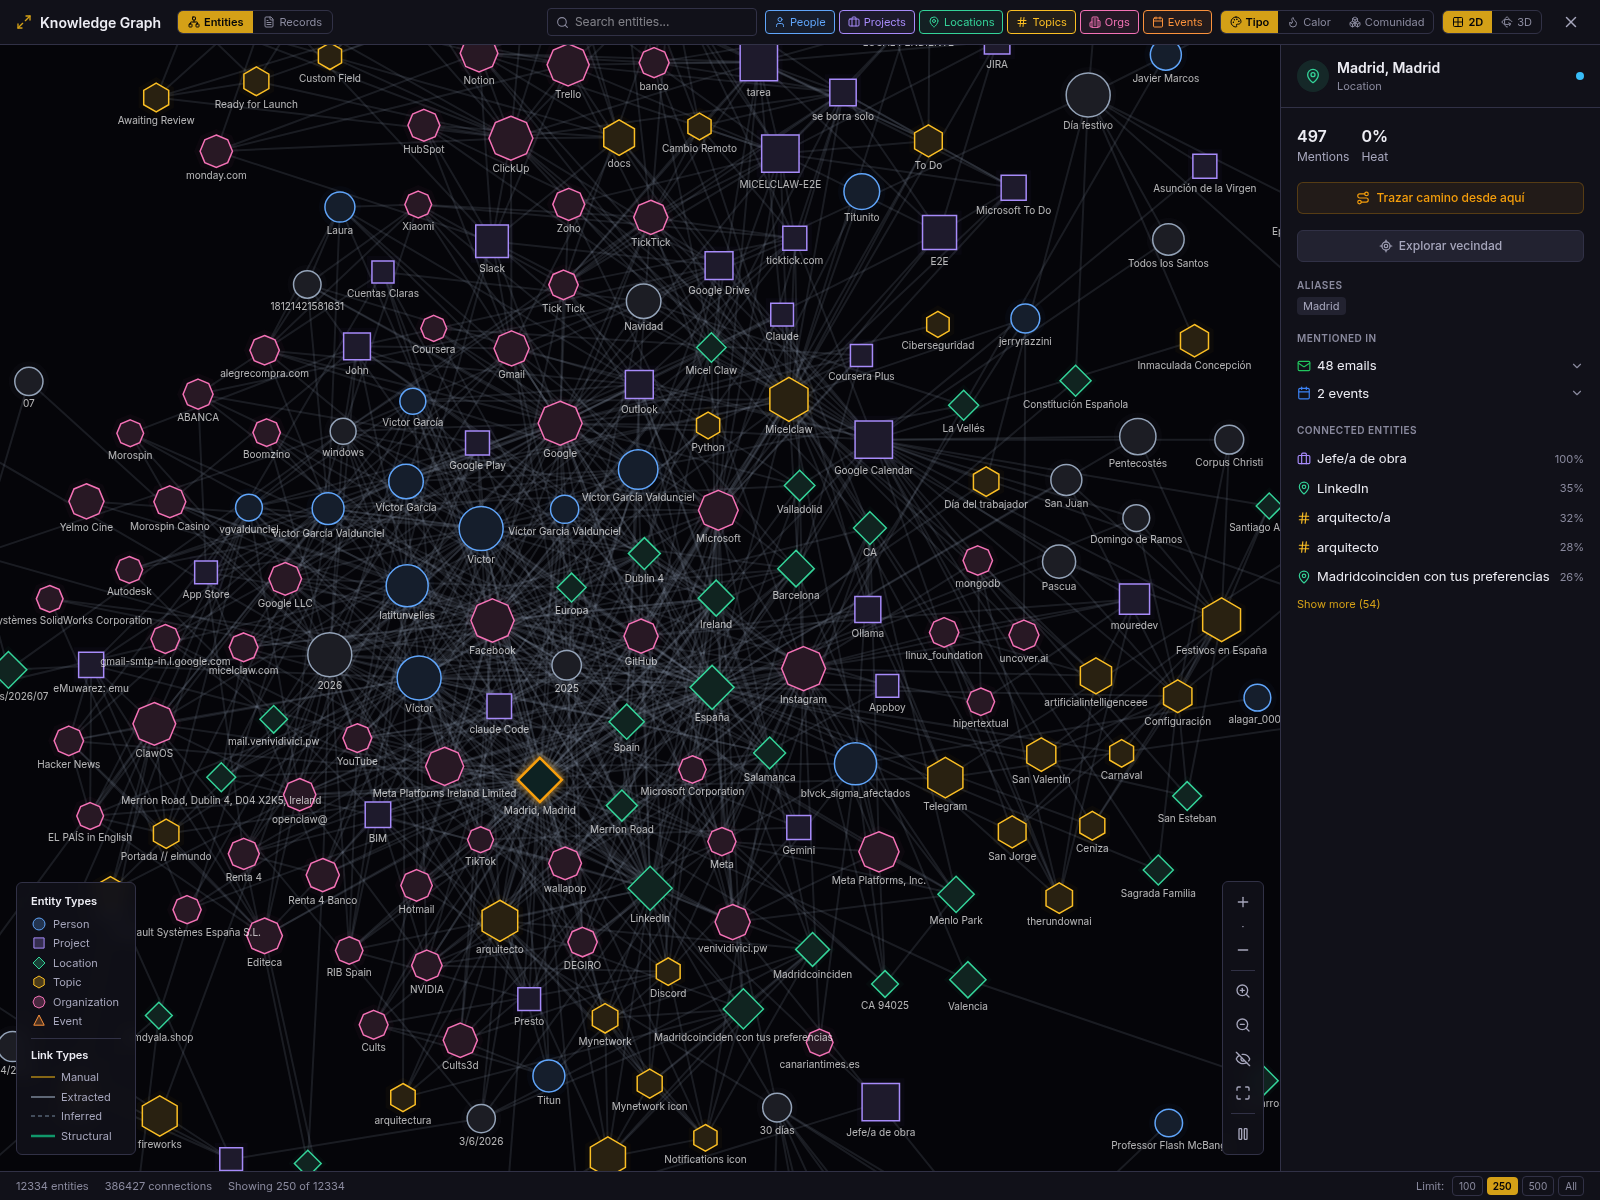Select the blvck_sigma_afectados person node
Screen dimensions: 1600x1200
point(855,764)
